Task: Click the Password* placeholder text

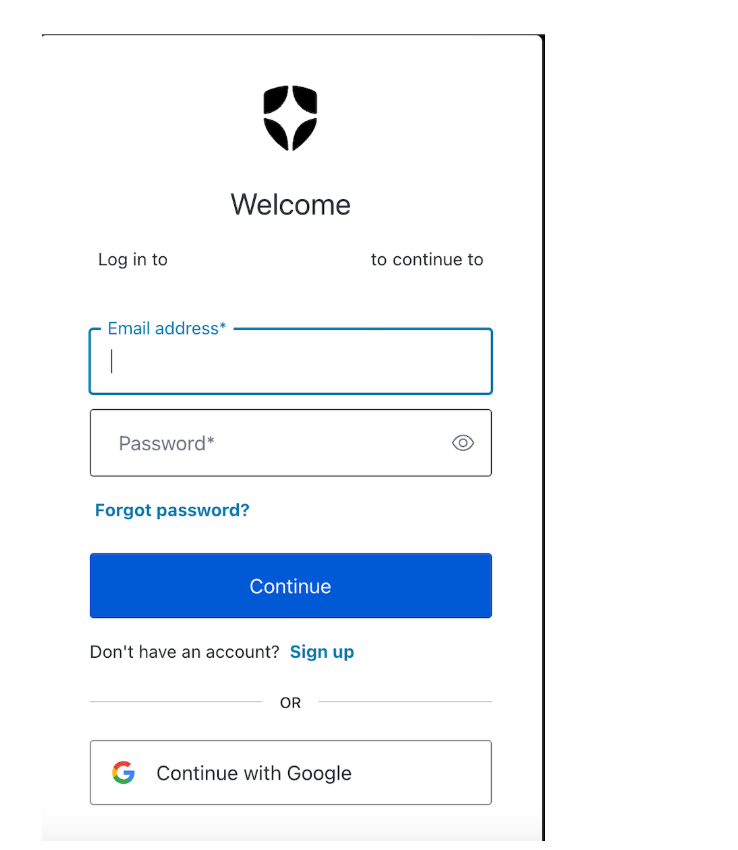Action: click(166, 443)
